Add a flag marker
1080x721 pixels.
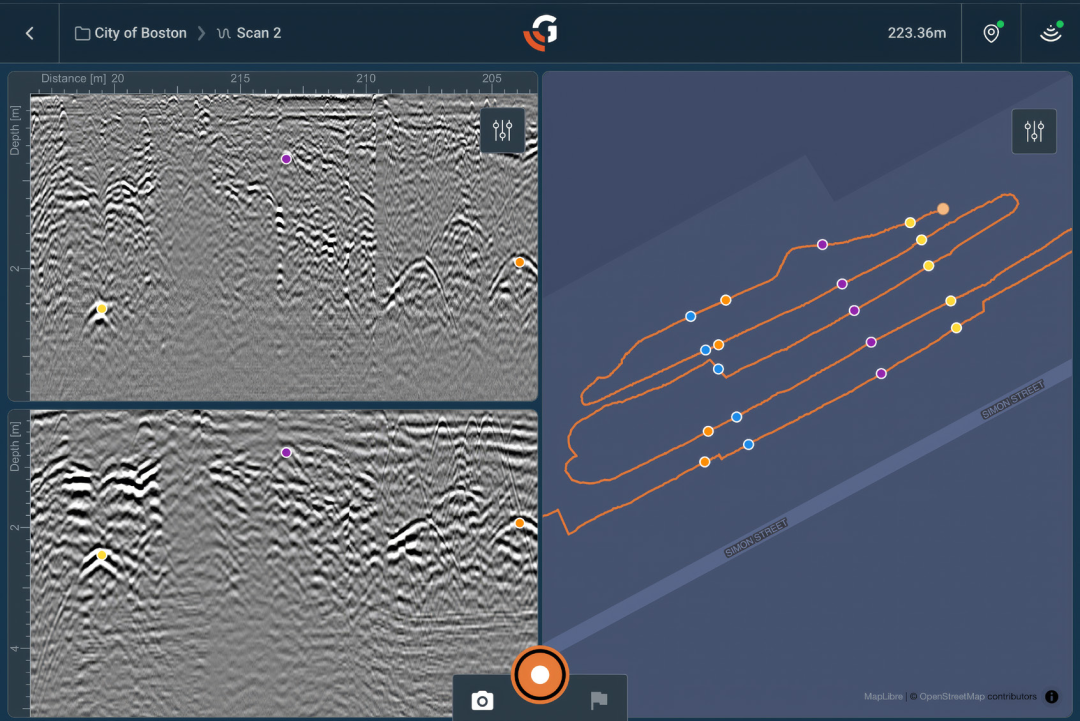[599, 700]
